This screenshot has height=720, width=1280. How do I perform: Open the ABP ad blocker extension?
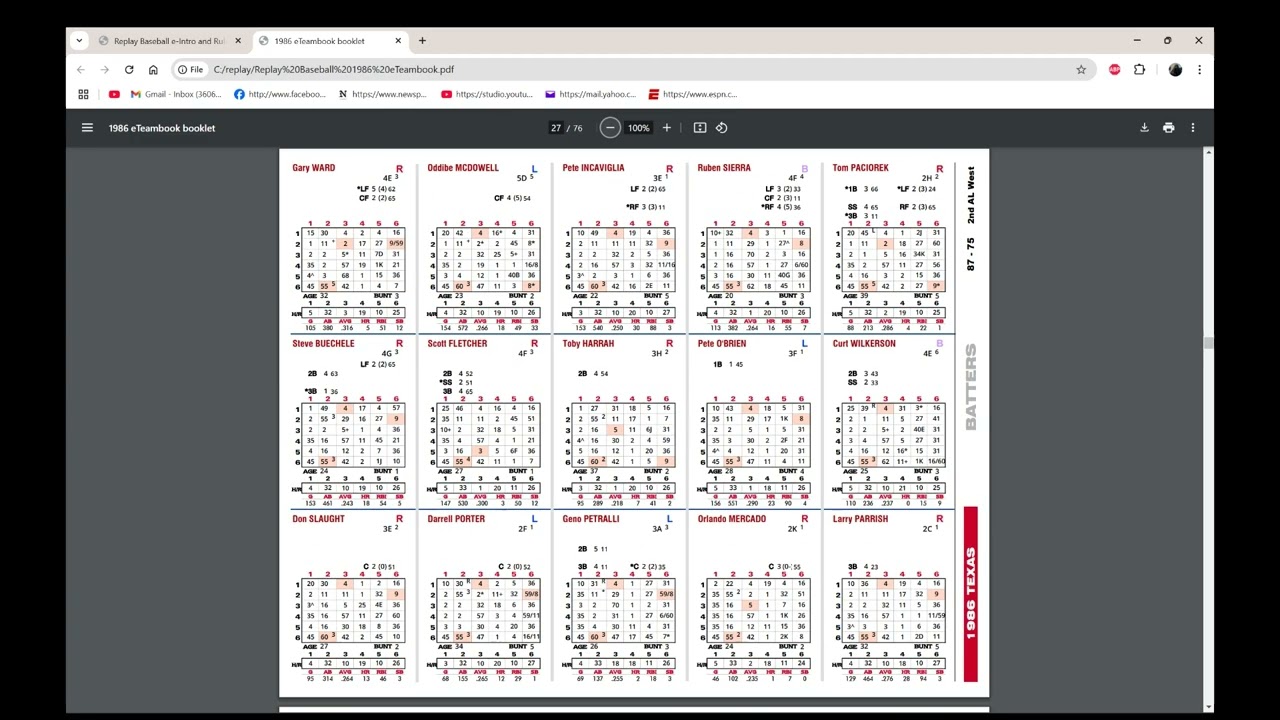coord(1115,70)
